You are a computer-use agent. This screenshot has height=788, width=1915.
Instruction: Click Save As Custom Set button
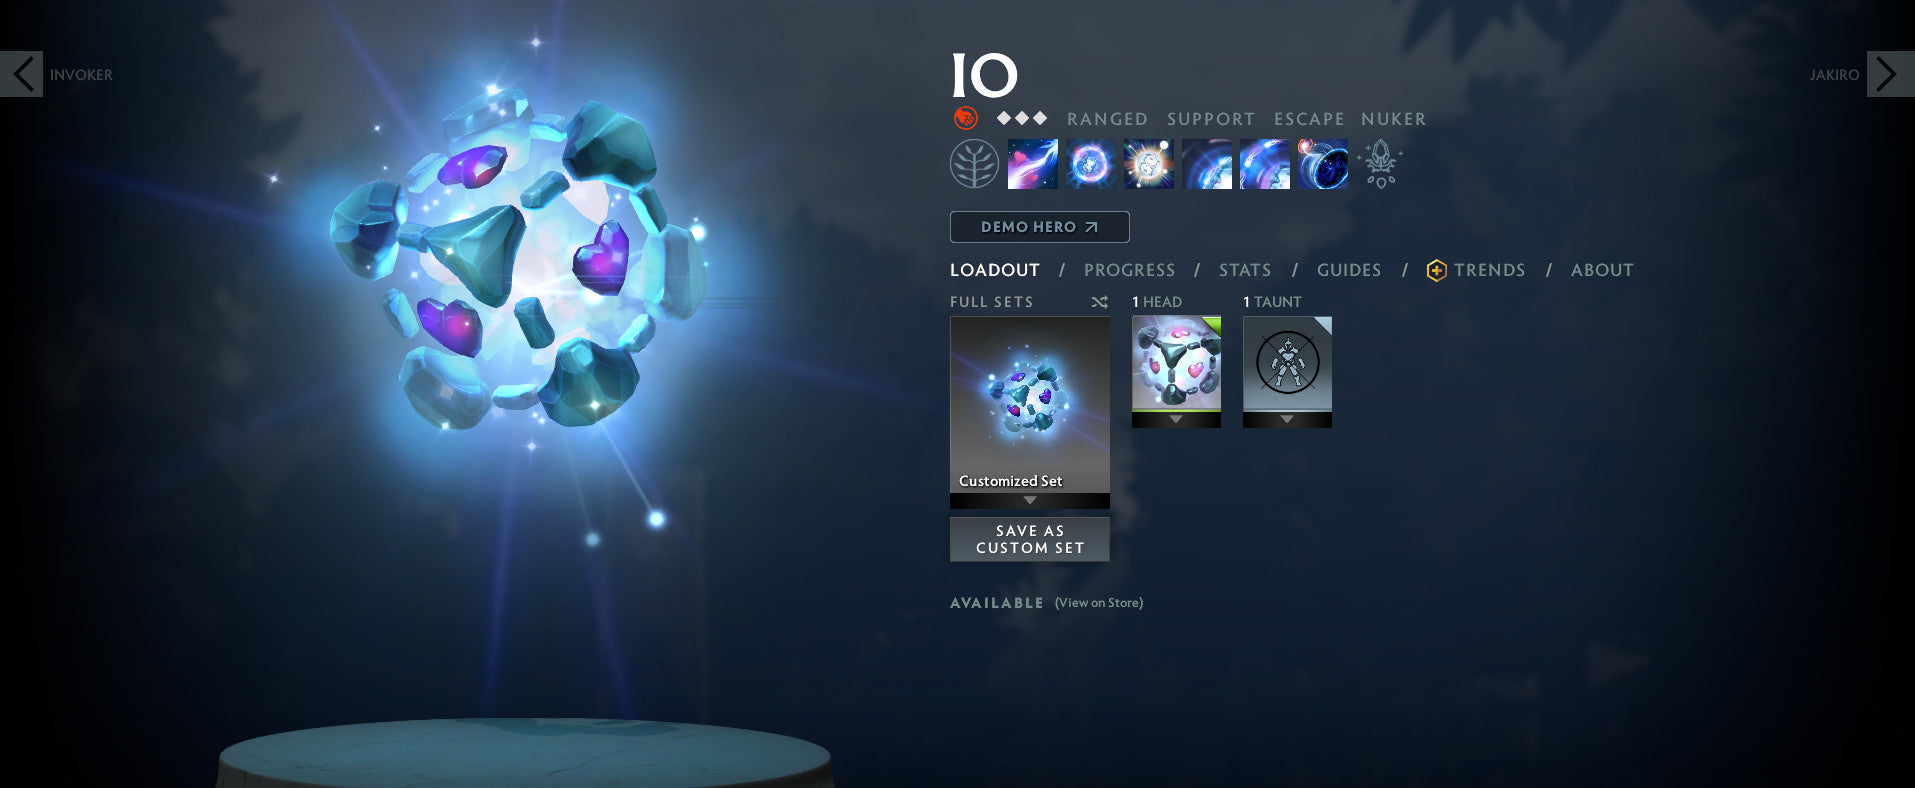click(1030, 539)
